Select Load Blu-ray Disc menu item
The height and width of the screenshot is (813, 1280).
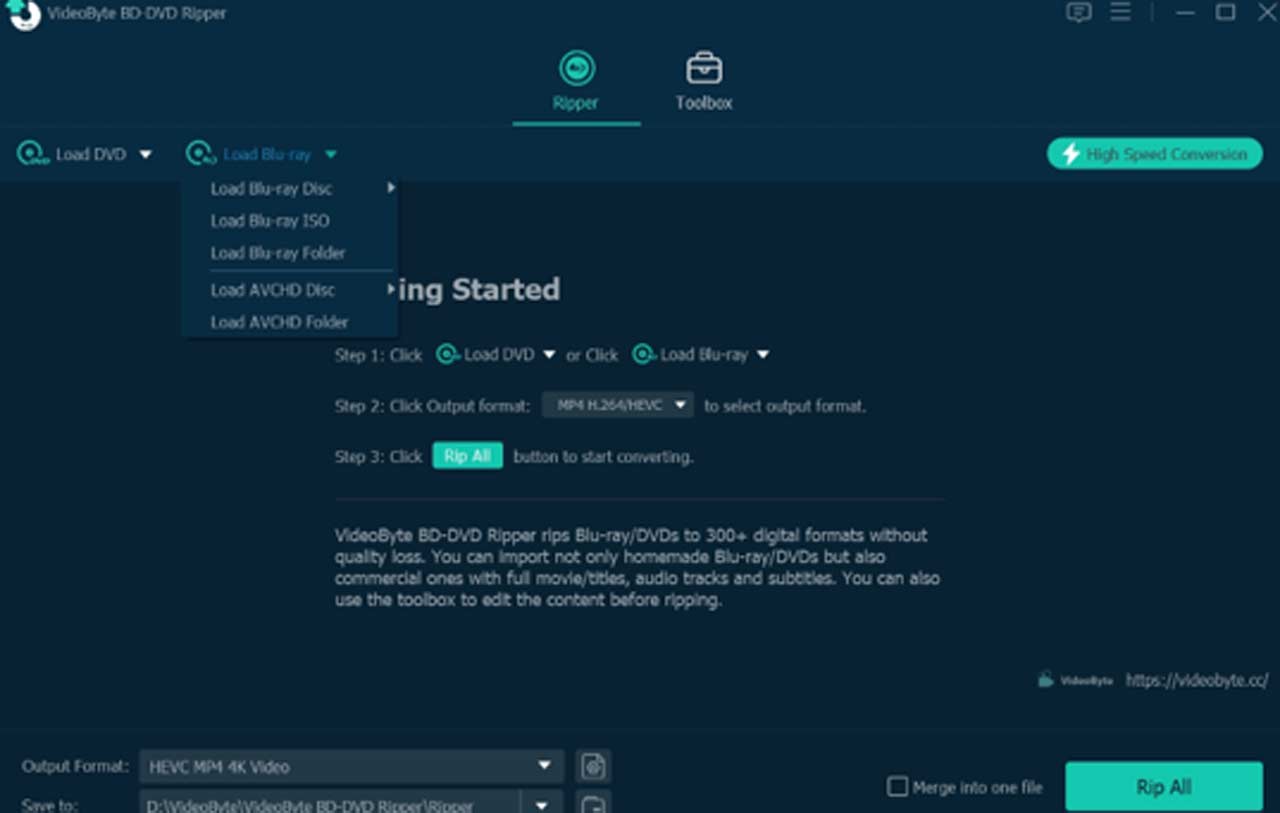point(272,189)
